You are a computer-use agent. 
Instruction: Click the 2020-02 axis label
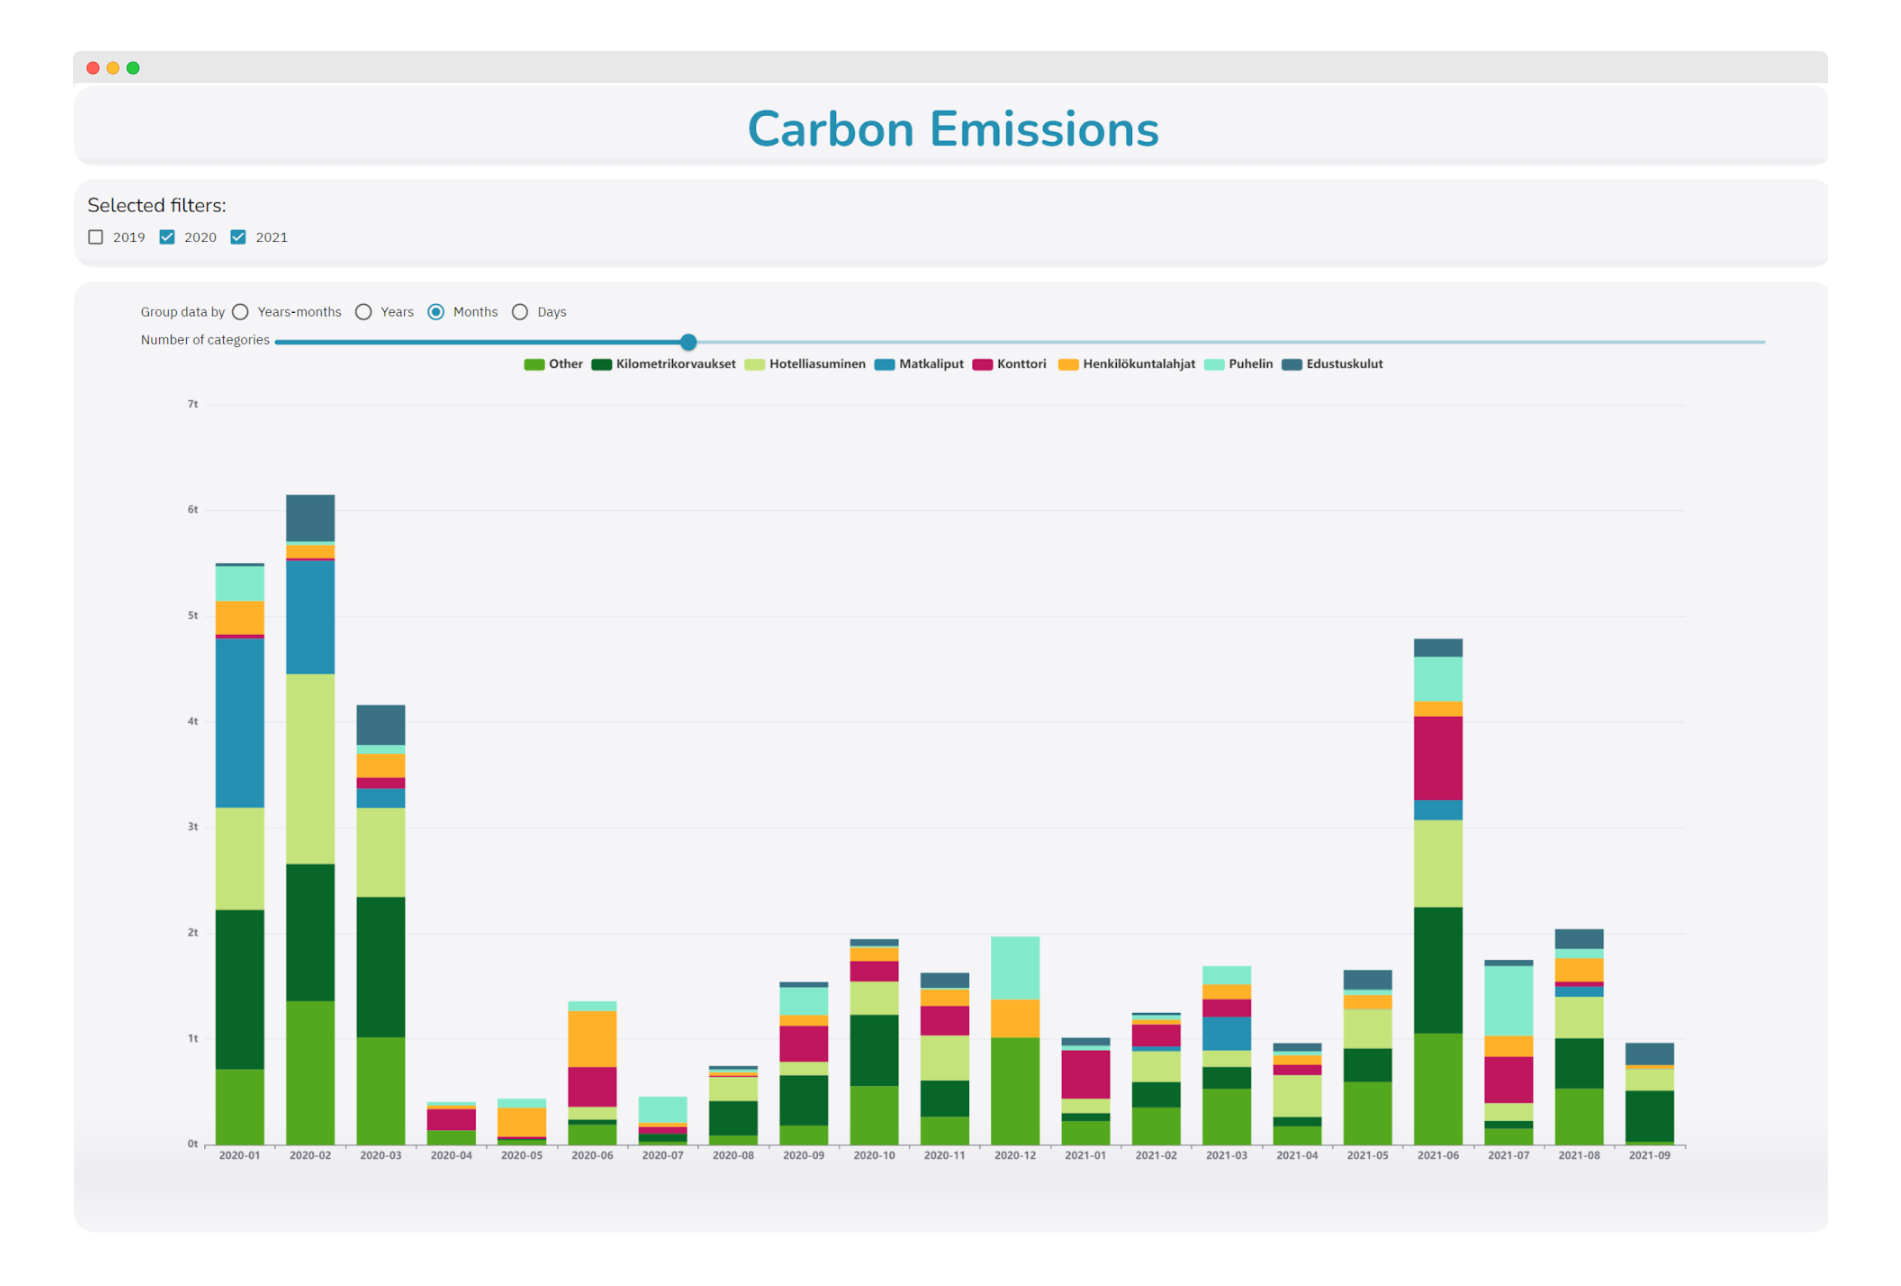pyautogui.click(x=310, y=1156)
